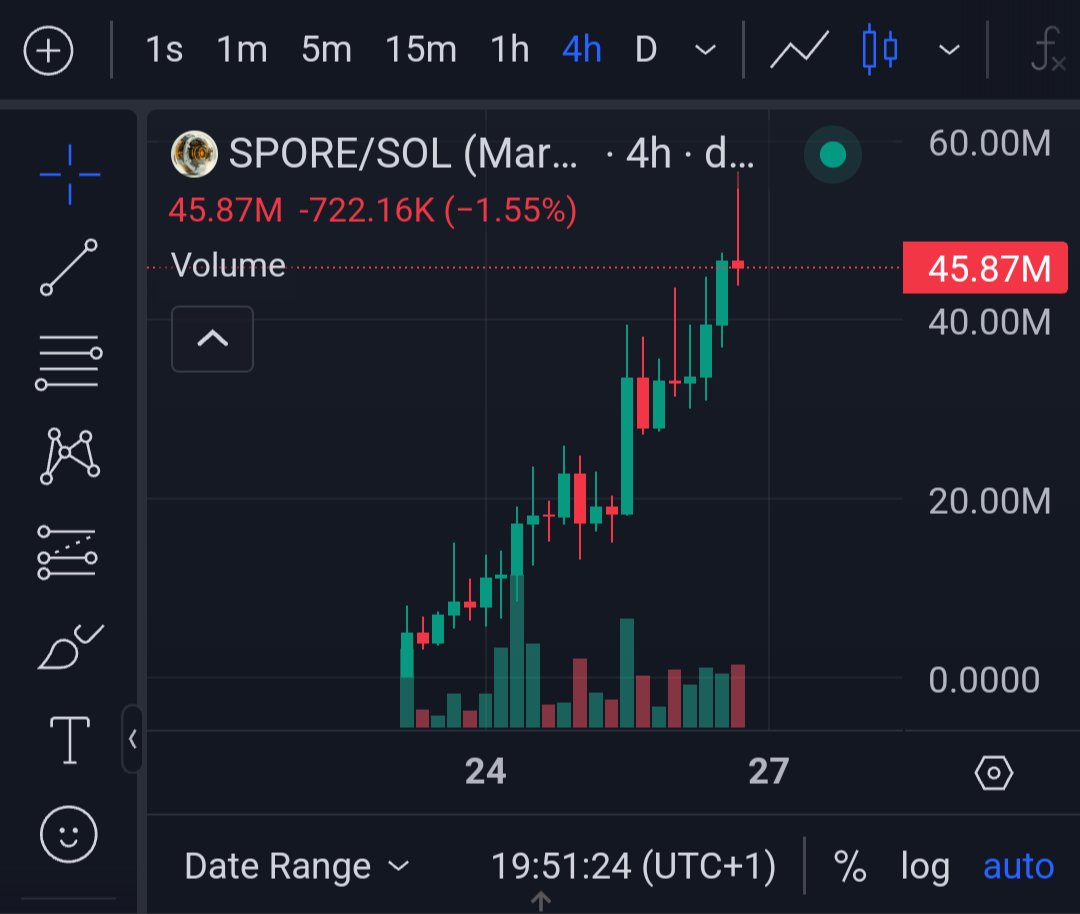This screenshot has width=1080, height=914.
Task: Open chart settings hexagon gear icon
Action: (993, 773)
